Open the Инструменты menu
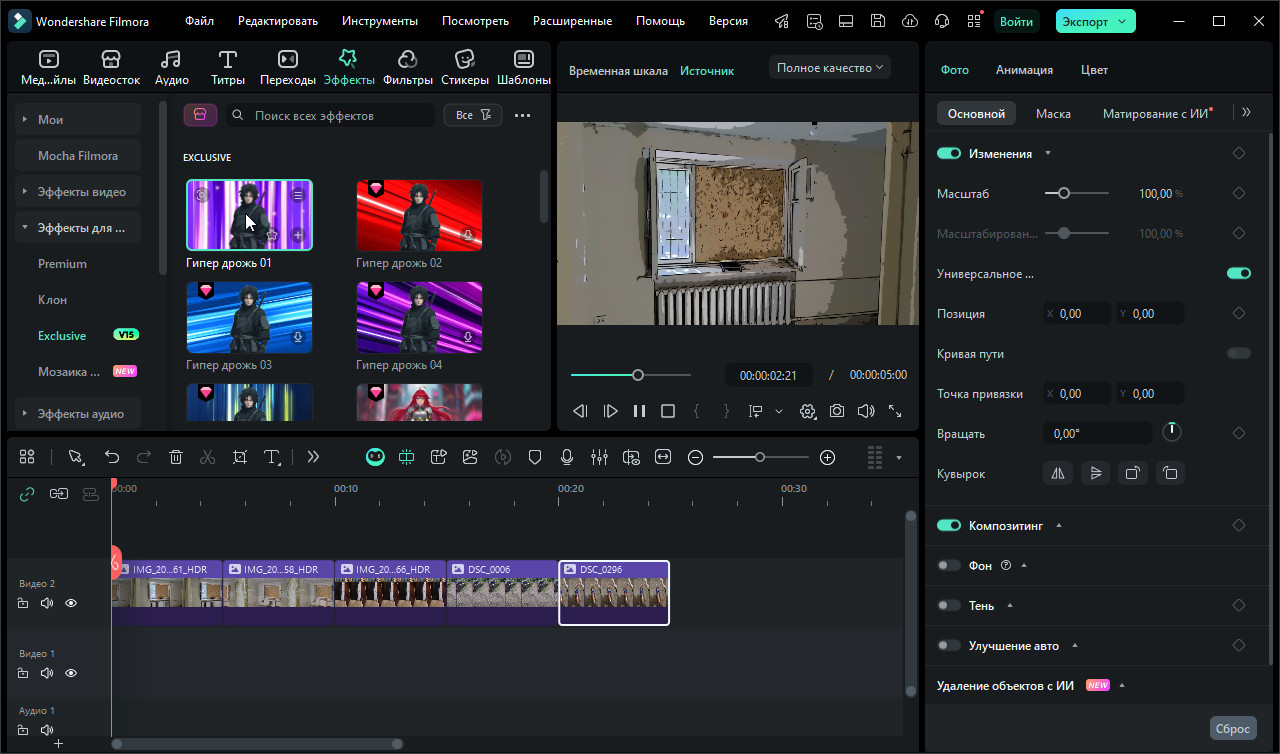Screen dimensions: 1280x754 pyautogui.click(x=380, y=21)
